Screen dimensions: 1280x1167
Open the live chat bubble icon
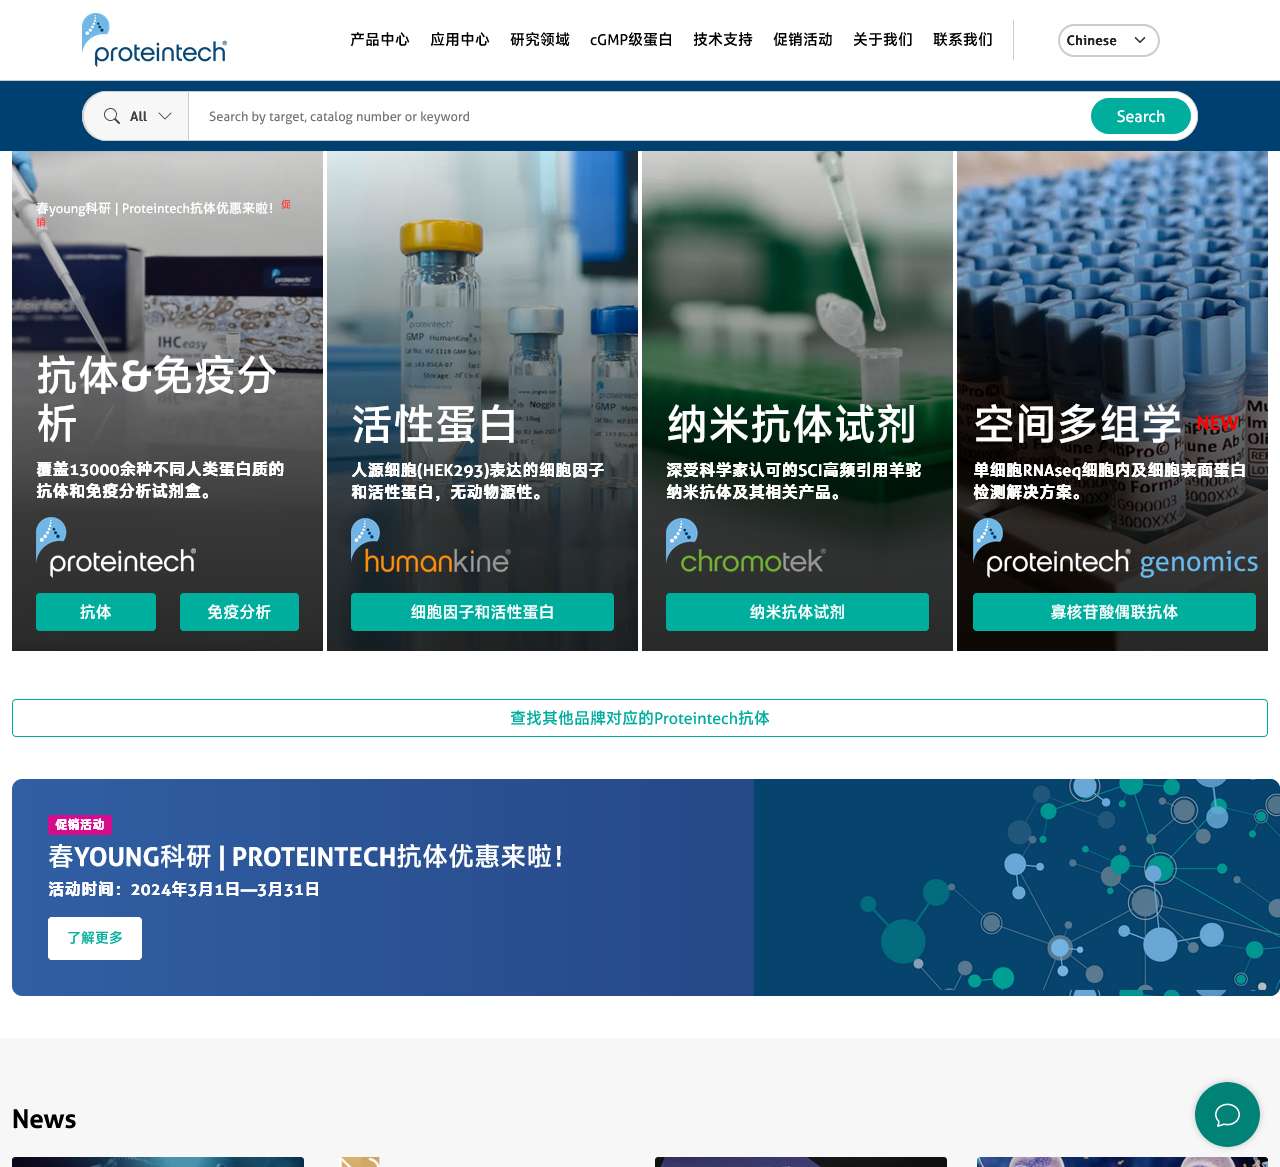click(x=1227, y=1114)
